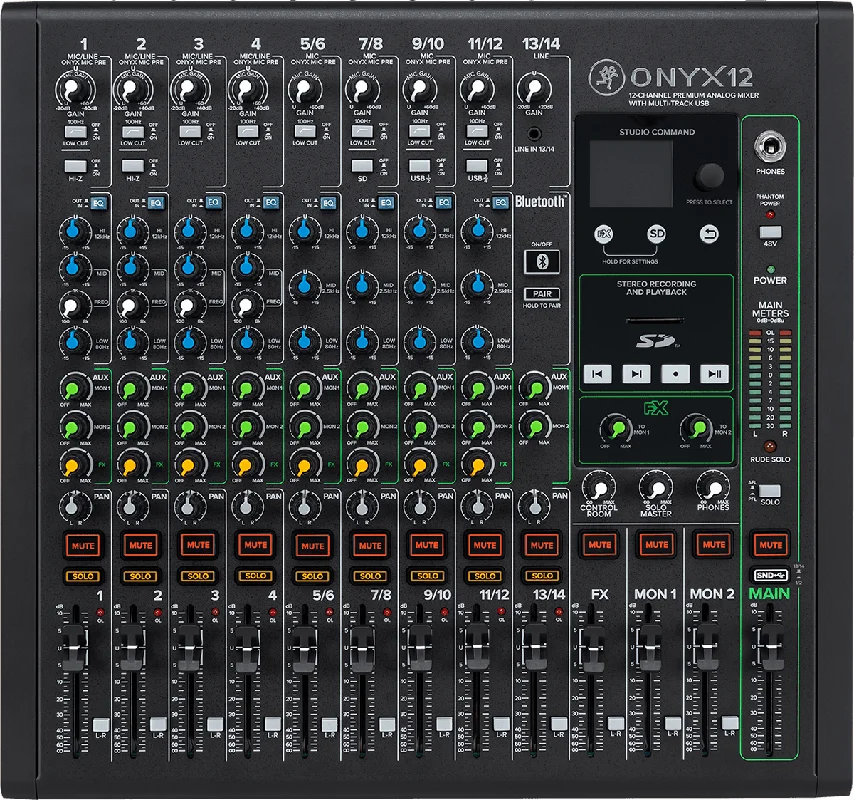This screenshot has height=800, width=854.
Task: Engage the channel 1 HI-Z switch
Action: tap(75, 166)
